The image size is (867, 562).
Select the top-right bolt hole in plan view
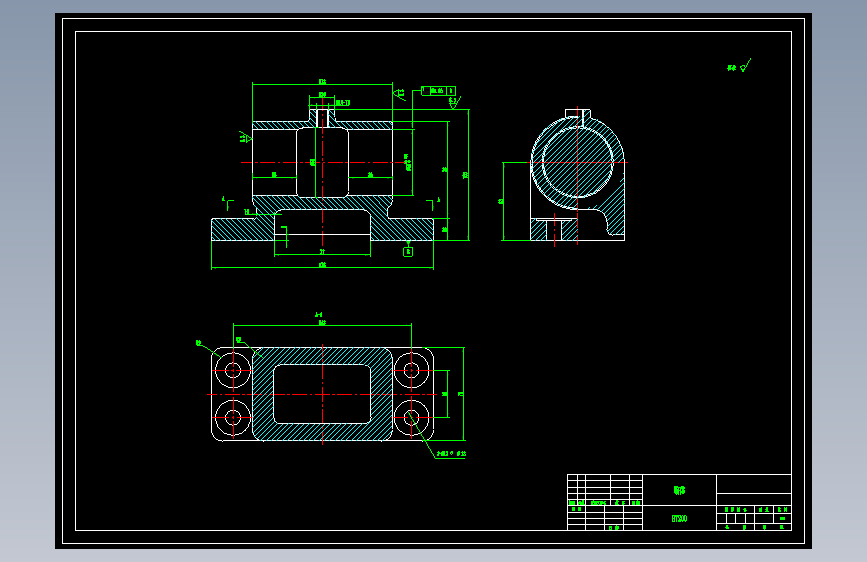coord(411,370)
